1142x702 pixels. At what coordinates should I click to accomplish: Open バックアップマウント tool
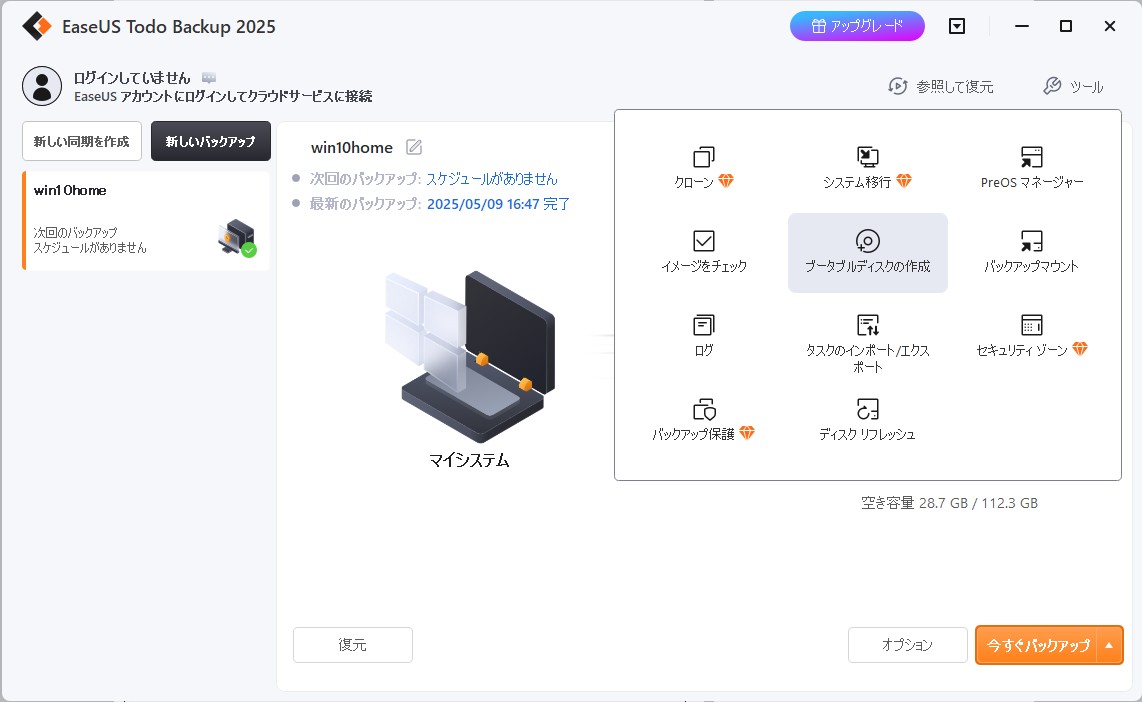pyautogui.click(x=1031, y=252)
